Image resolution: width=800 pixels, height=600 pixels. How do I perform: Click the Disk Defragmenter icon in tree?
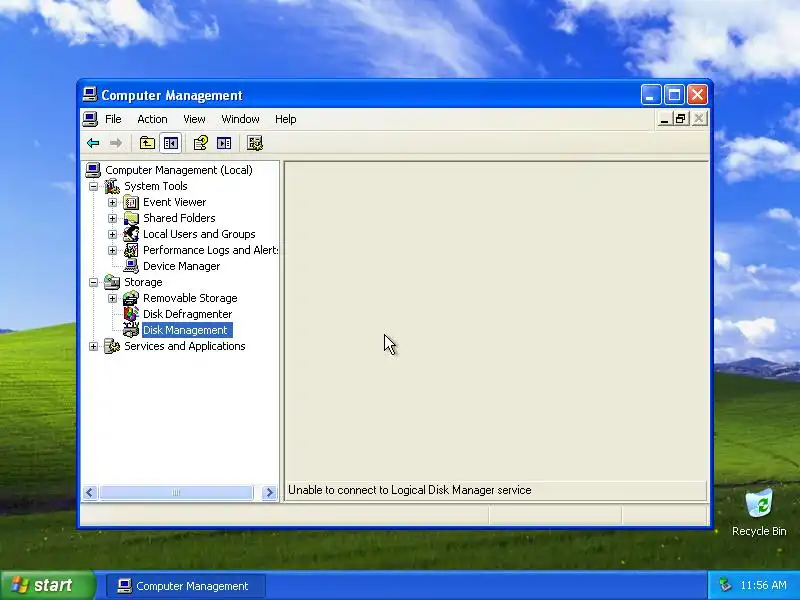click(x=131, y=314)
